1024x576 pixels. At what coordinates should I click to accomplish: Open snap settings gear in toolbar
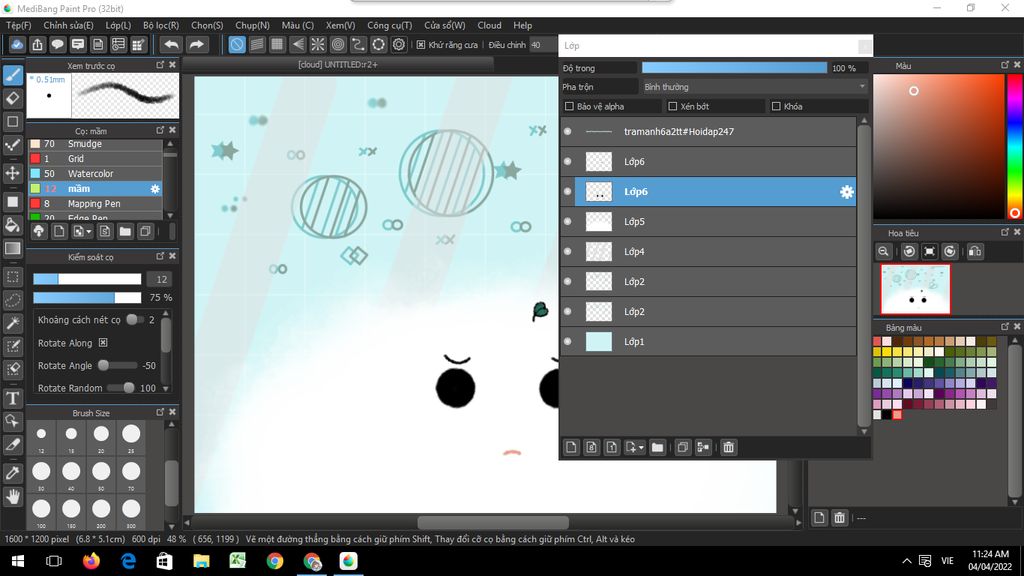click(x=398, y=44)
